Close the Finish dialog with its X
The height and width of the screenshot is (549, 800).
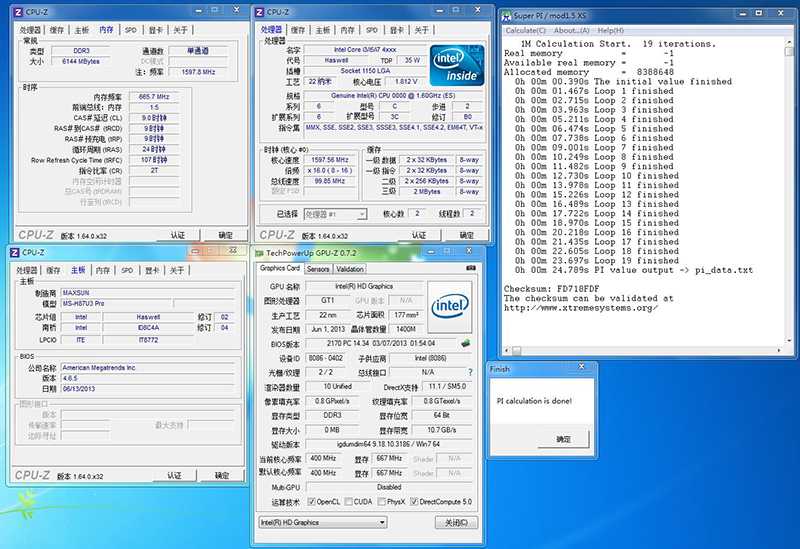[582, 367]
